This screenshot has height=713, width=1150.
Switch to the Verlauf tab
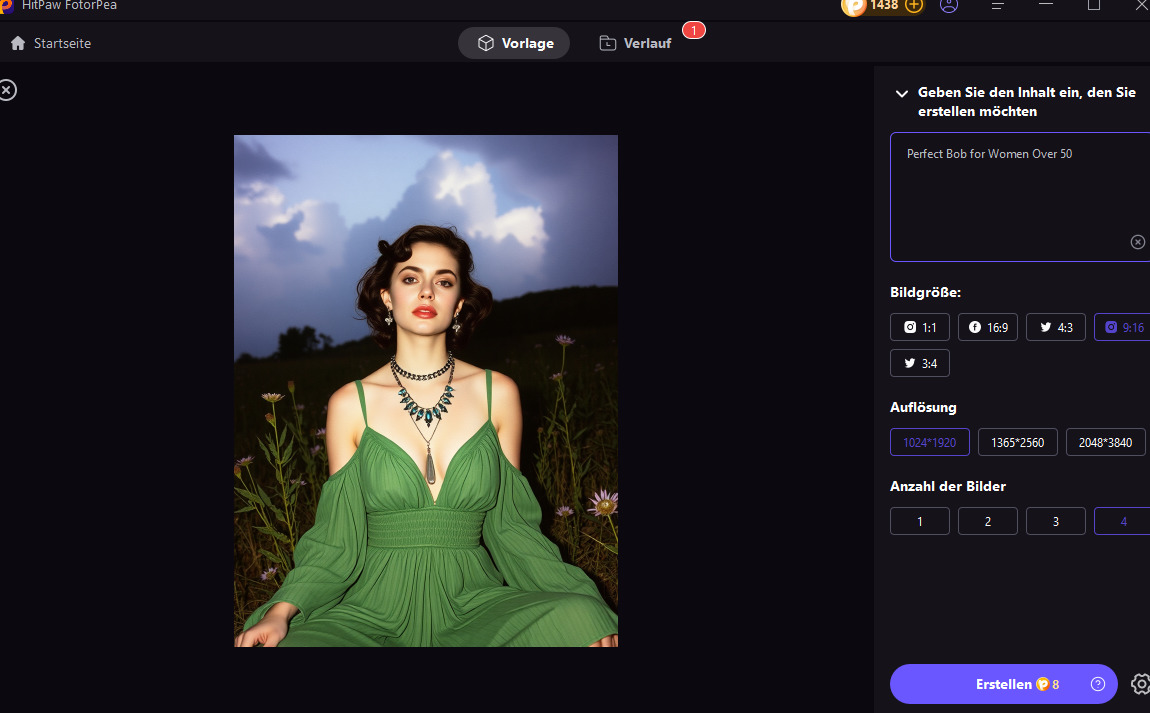coord(635,43)
